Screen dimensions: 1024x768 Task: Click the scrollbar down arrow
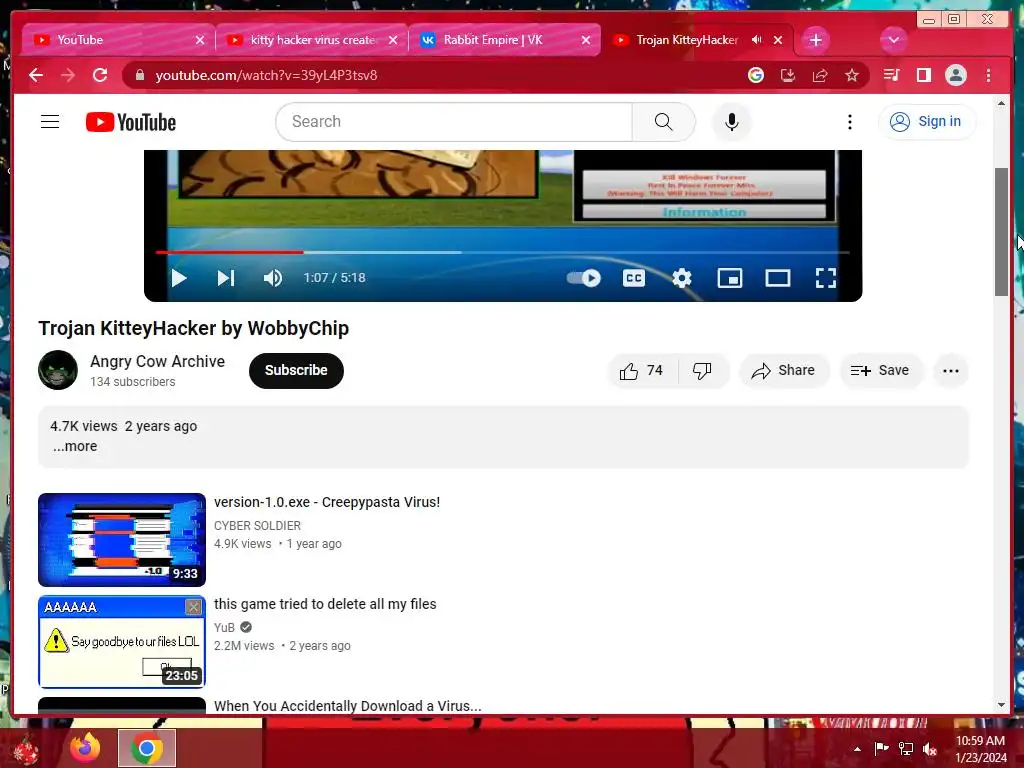pyautogui.click(x=1001, y=705)
